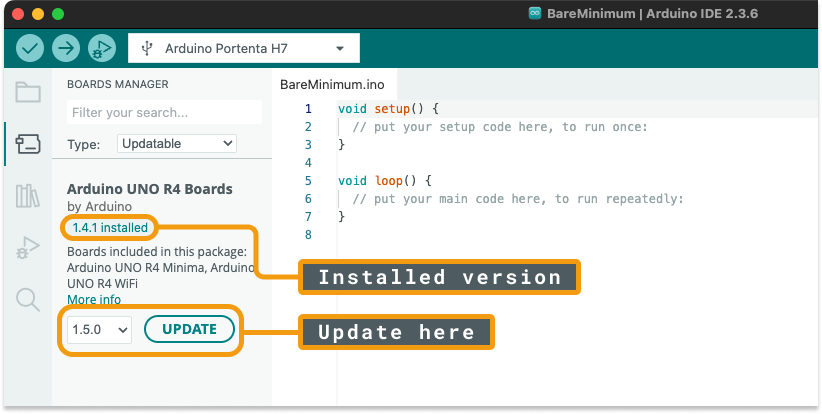This screenshot has width=822, height=414.
Task: Close the window with red button
Action: (x=18, y=14)
